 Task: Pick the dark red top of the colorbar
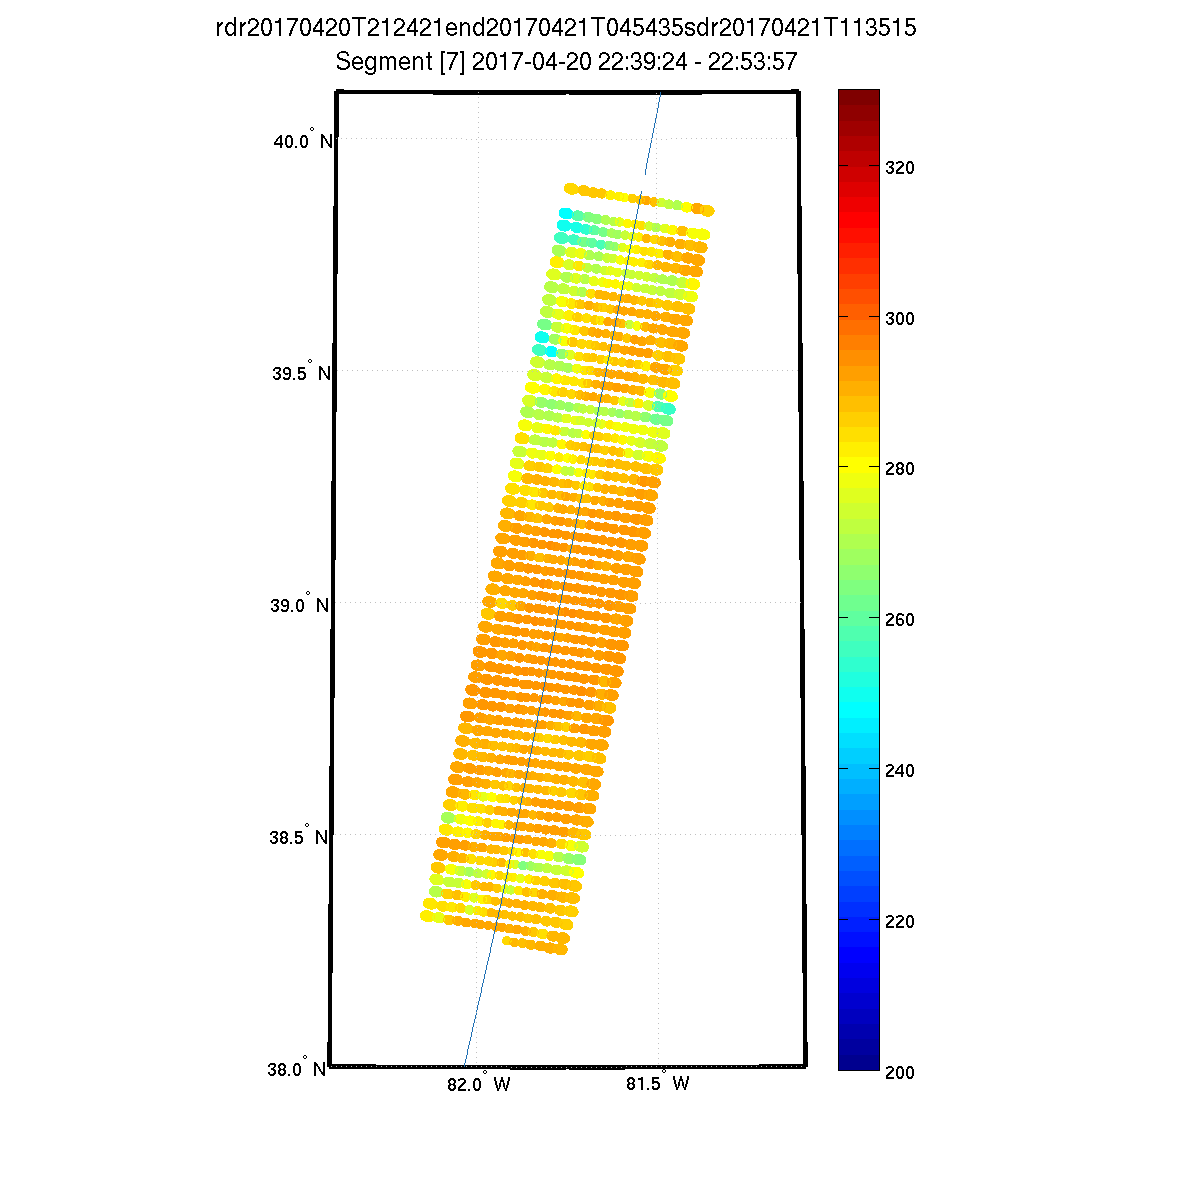(858, 98)
